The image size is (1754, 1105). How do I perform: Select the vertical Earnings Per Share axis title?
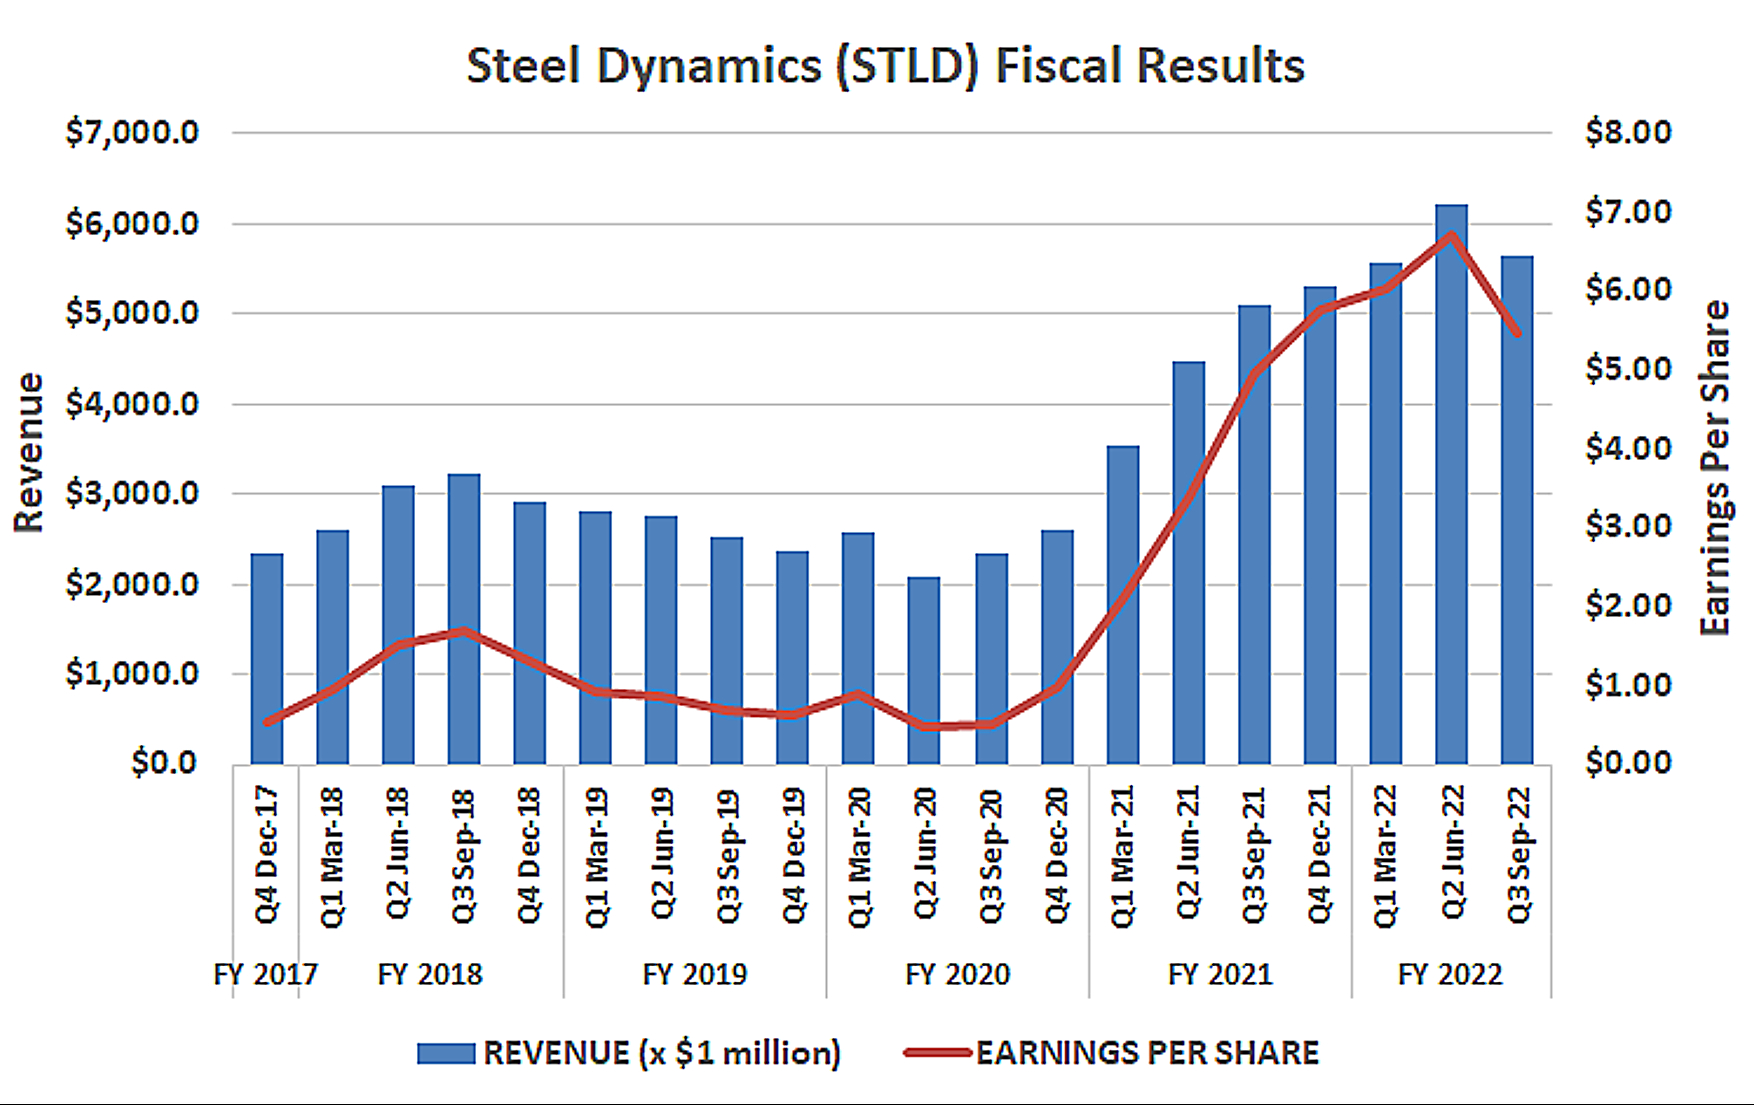(x=1716, y=467)
